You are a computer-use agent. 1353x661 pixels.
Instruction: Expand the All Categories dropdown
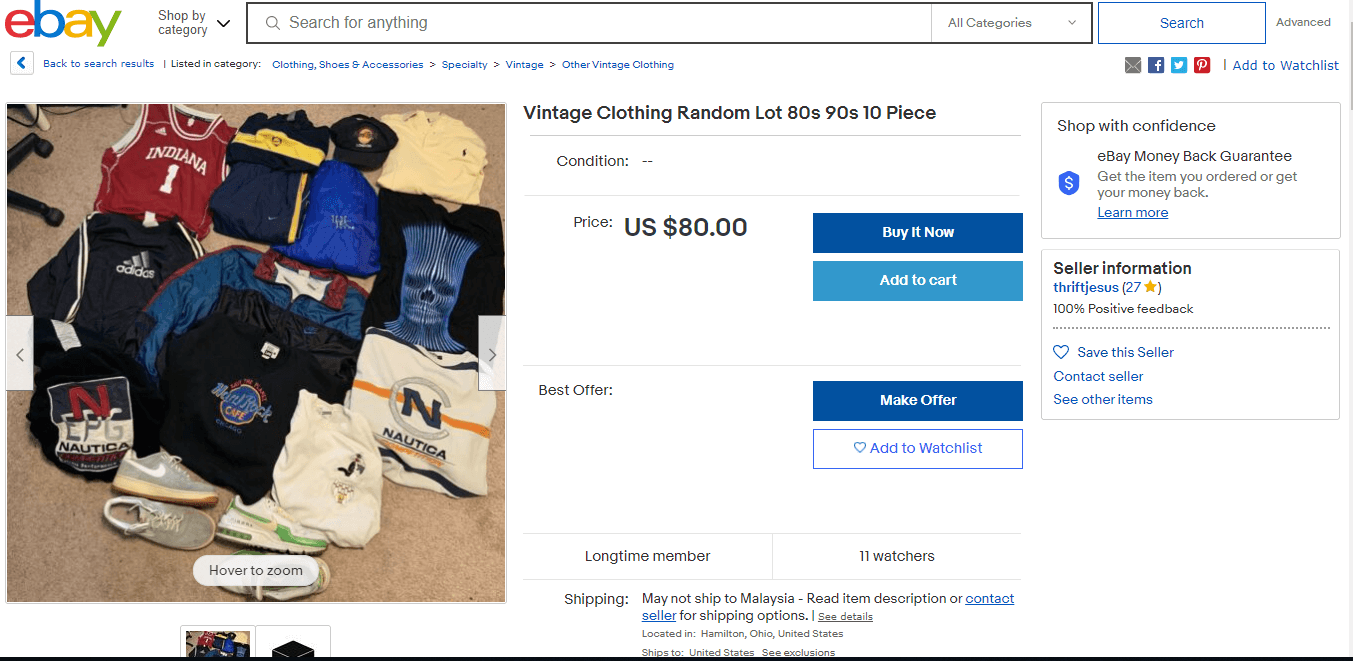tap(1011, 23)
